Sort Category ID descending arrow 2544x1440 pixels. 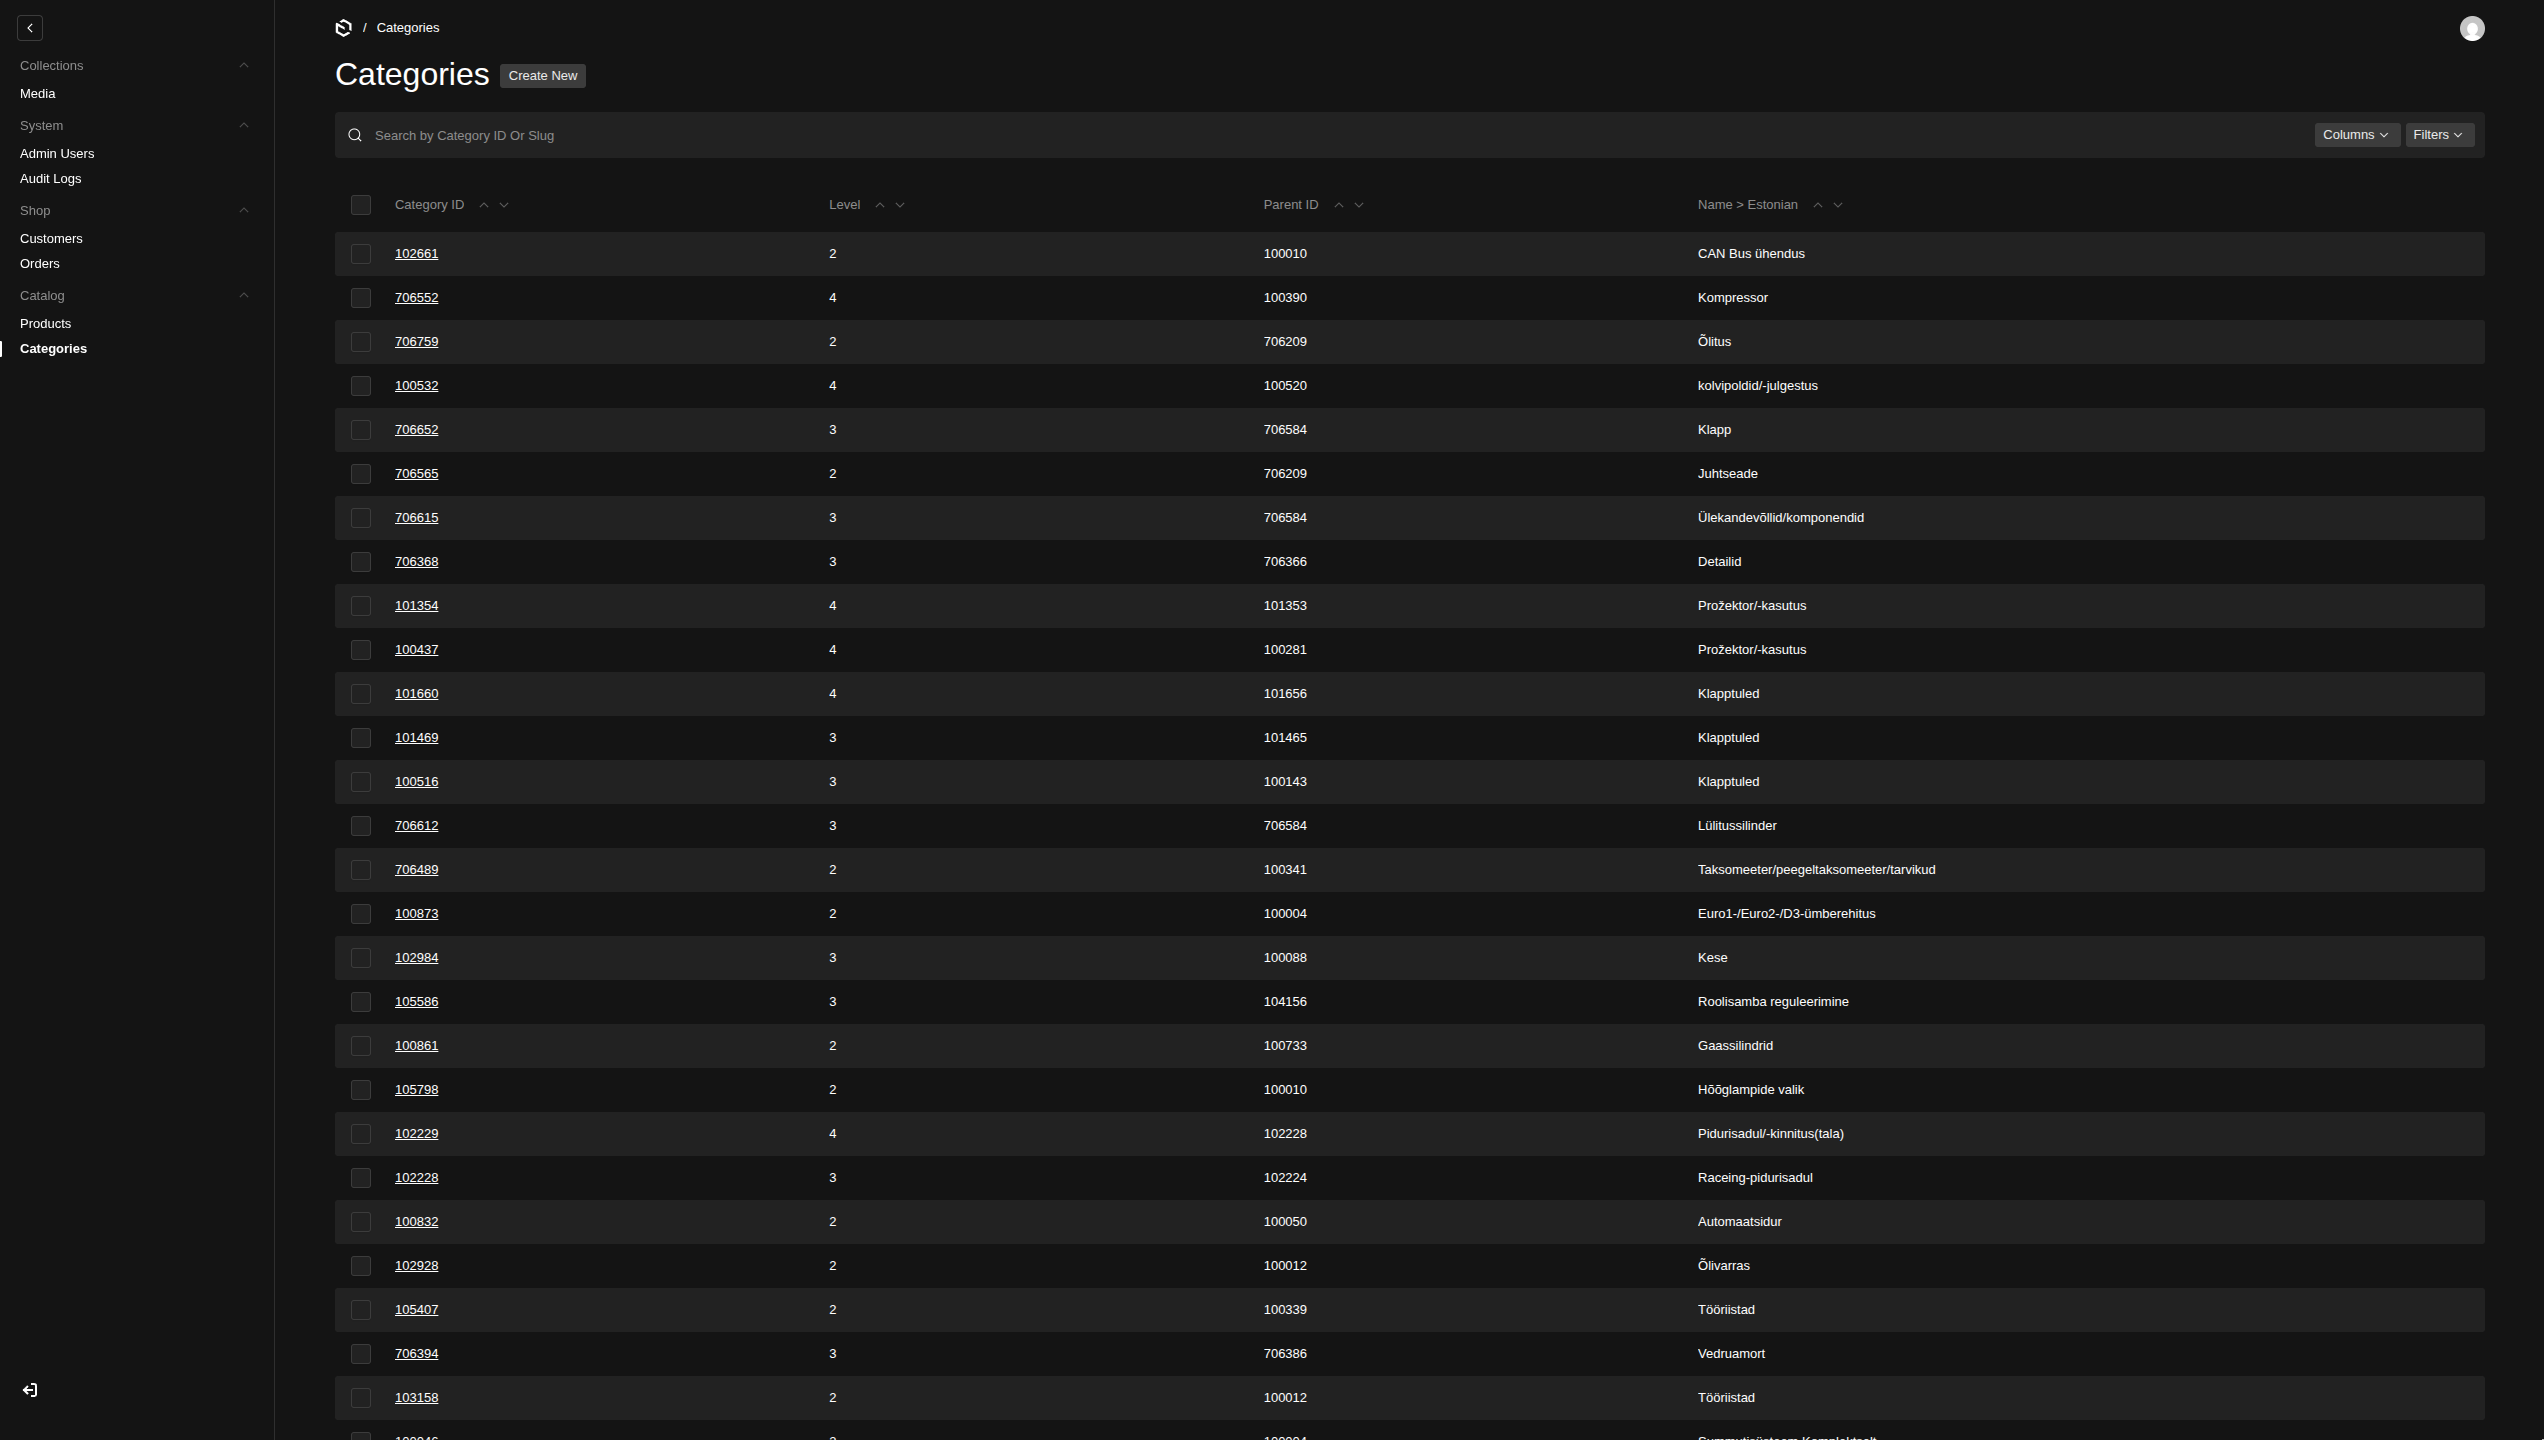tap(504, 205)
